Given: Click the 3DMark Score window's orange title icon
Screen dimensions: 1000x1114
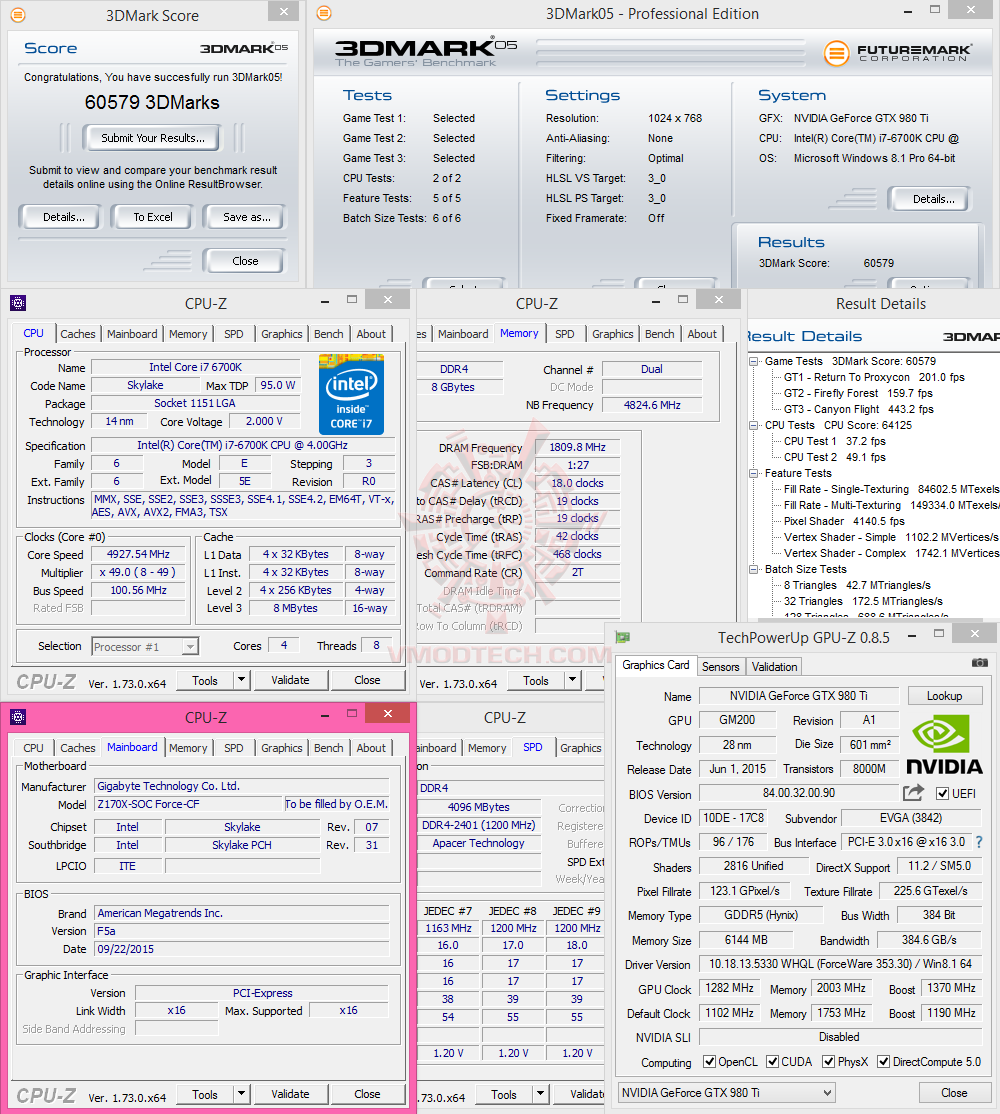Looking at the screenshot, I should (x=18, y=15).
